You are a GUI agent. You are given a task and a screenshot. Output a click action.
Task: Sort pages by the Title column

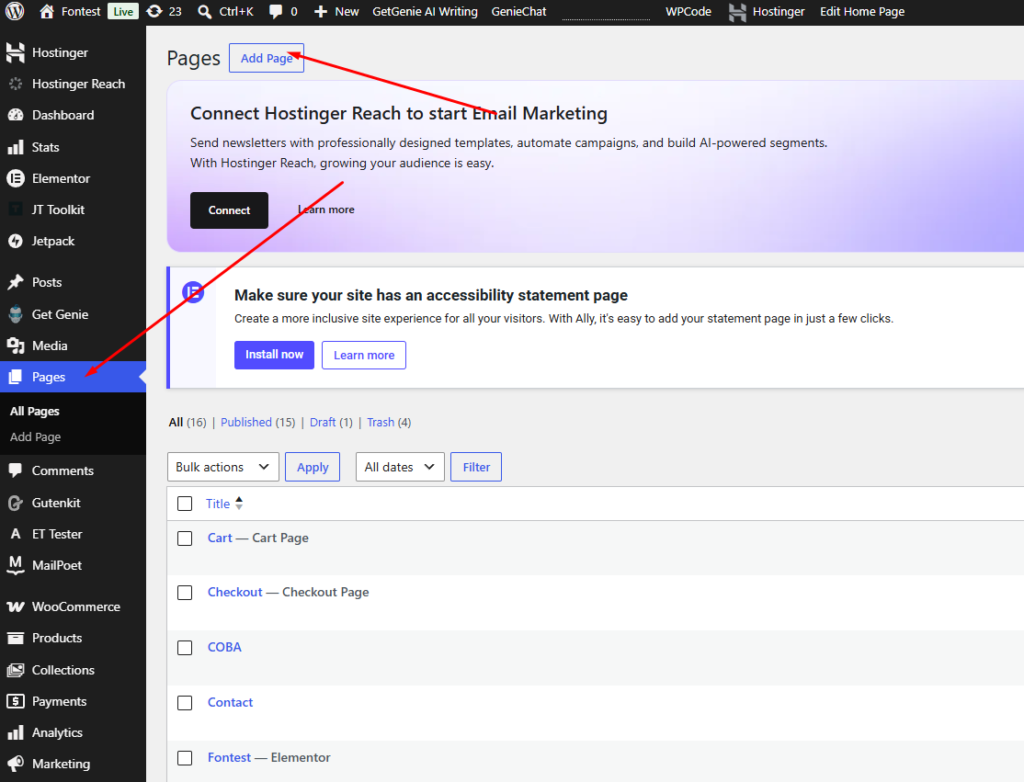(x=224, y=504)
